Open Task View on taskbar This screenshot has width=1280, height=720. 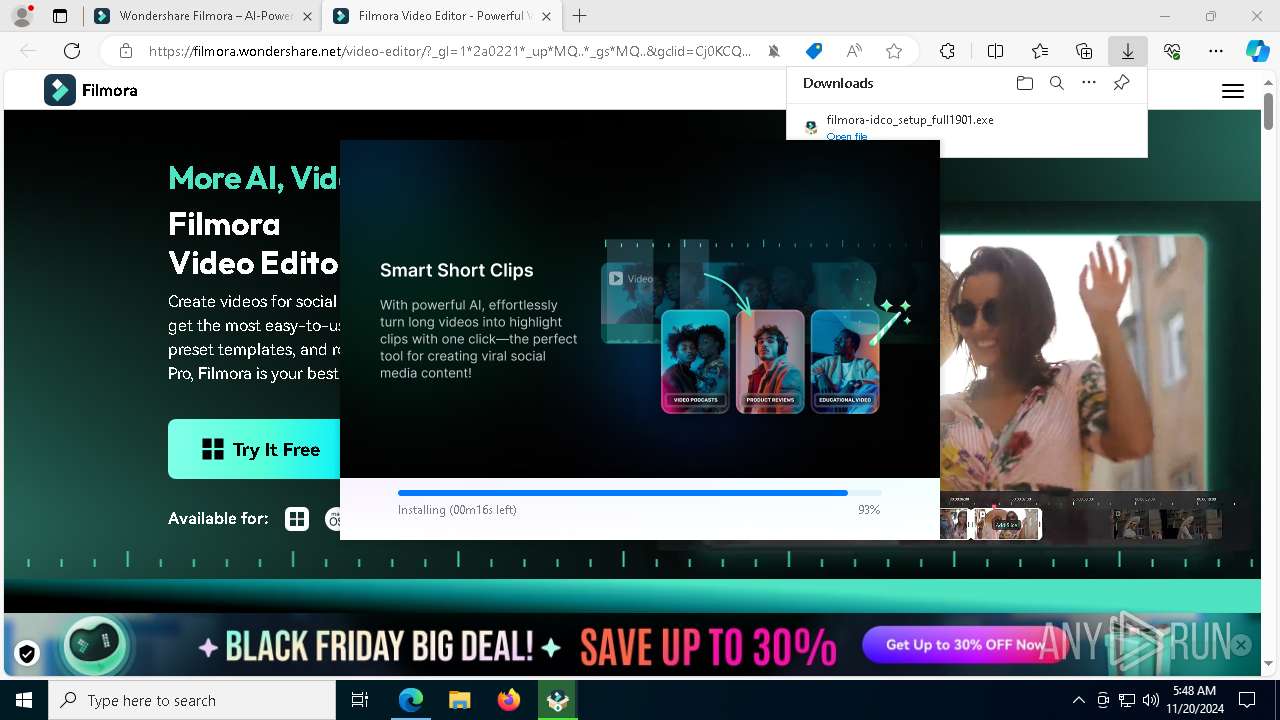(360, 700)
